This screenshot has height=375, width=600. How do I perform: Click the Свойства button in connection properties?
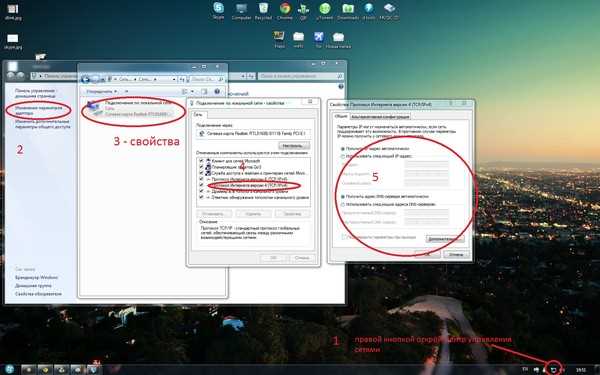293,214
